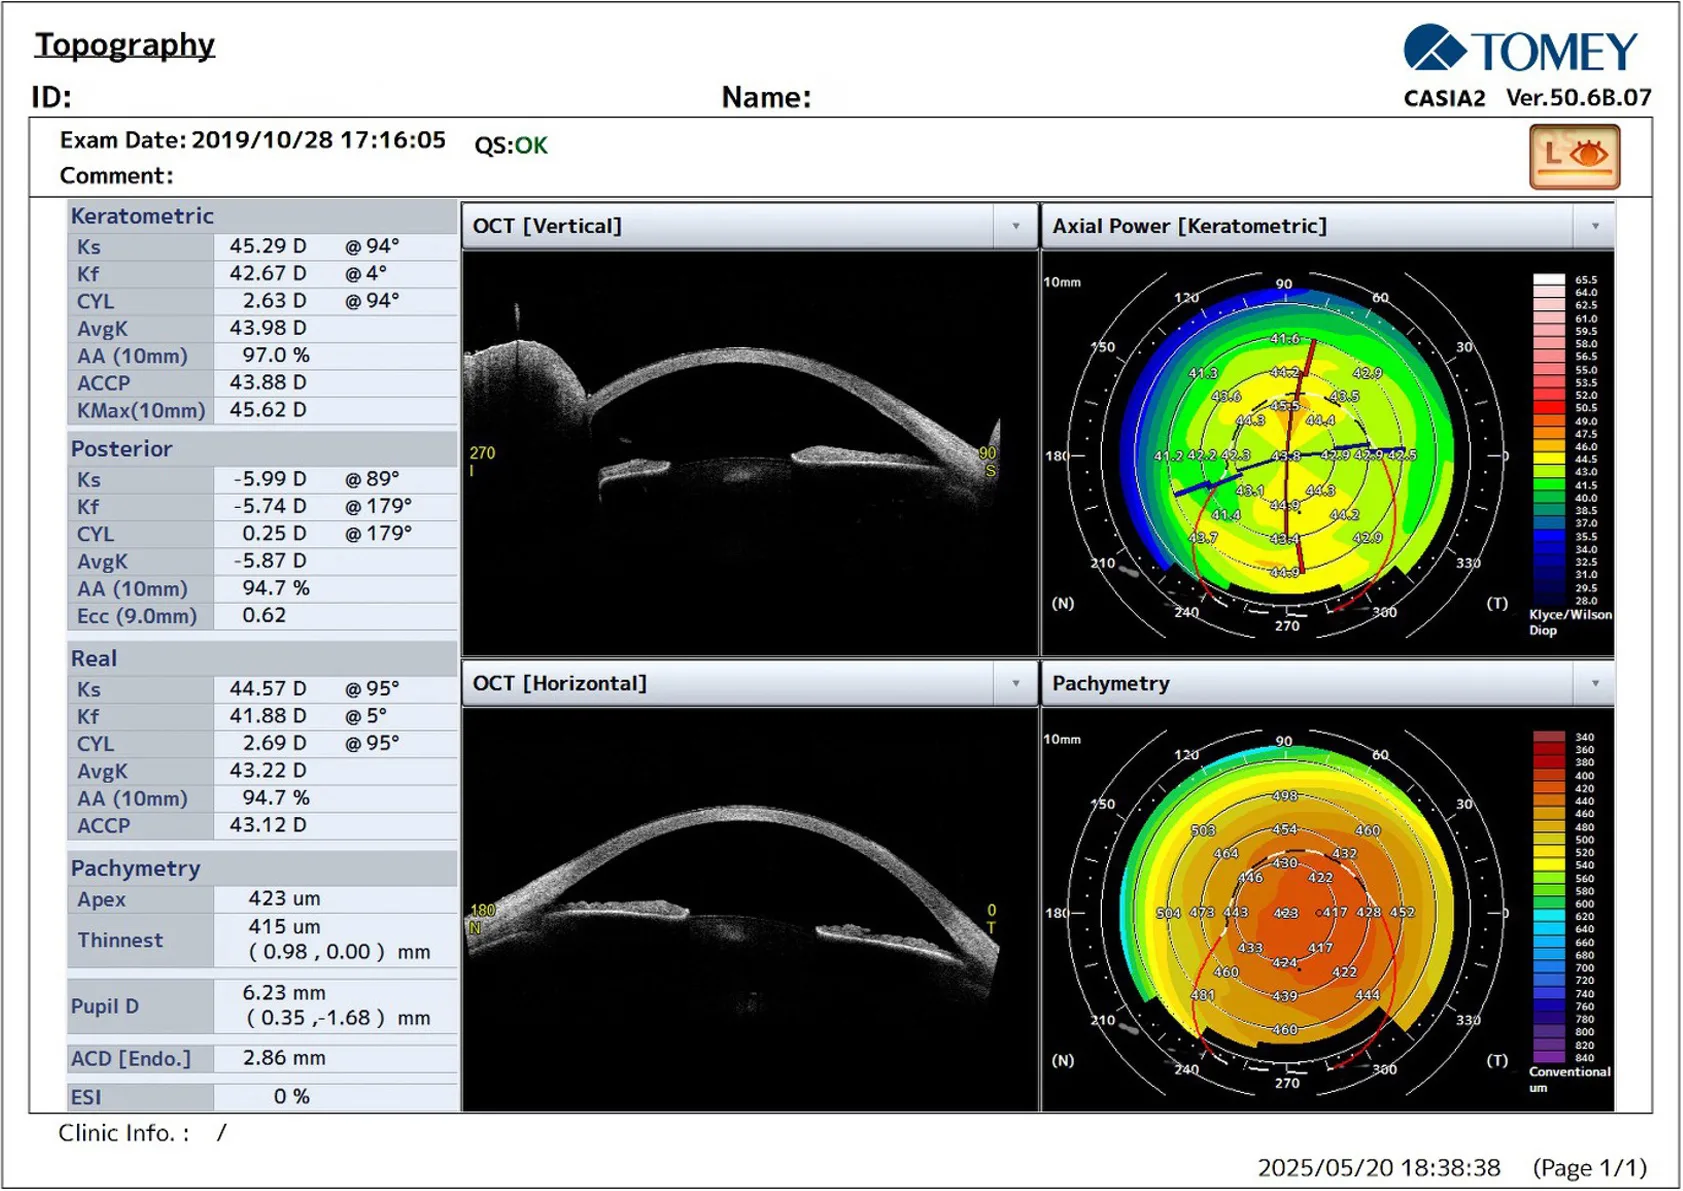Click the QS:OK quality status
1683x1191 pixels.
pos(511,146)
